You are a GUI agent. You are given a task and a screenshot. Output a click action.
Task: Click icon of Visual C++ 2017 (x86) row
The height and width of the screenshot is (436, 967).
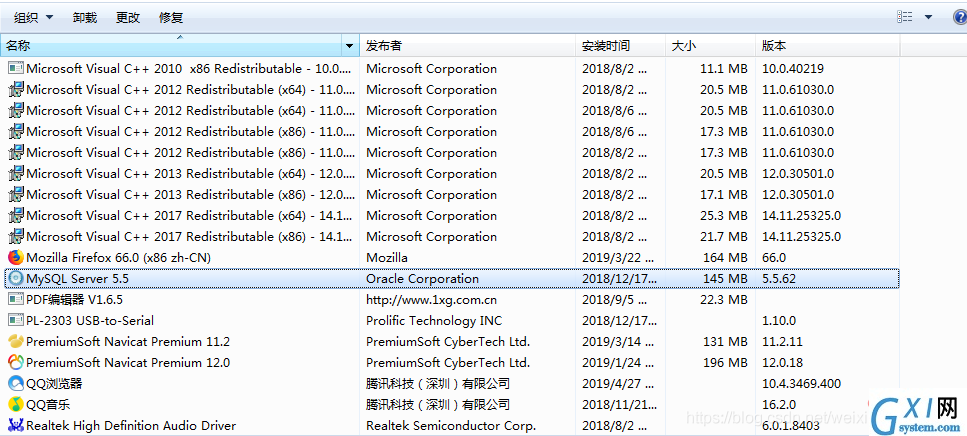[x=15, y=236]
